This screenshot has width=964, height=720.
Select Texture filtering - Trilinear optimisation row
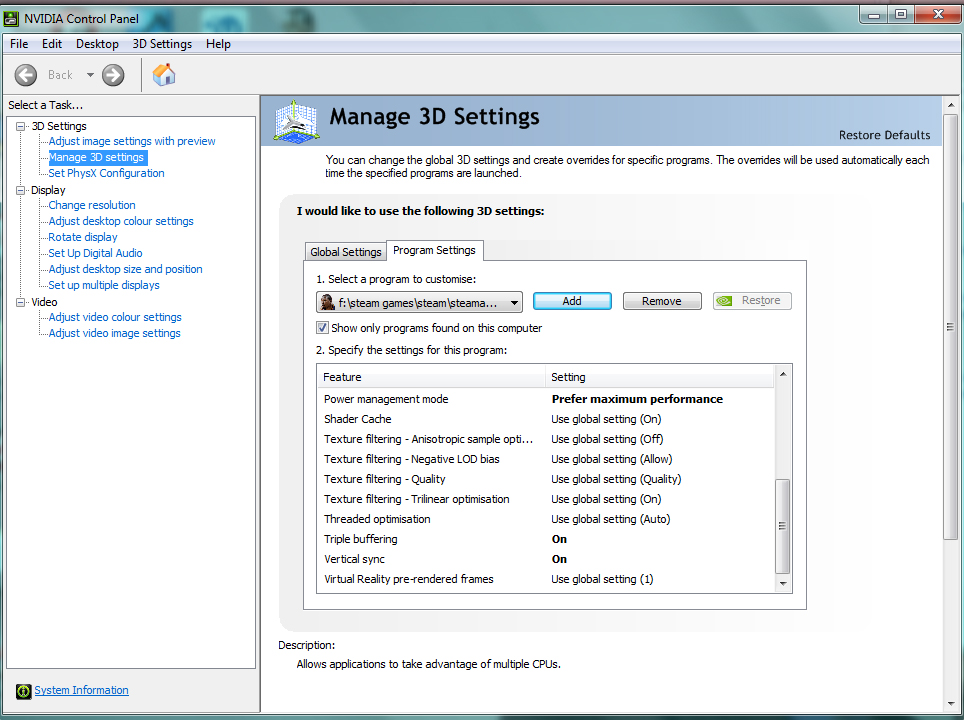tap(546, 499)
